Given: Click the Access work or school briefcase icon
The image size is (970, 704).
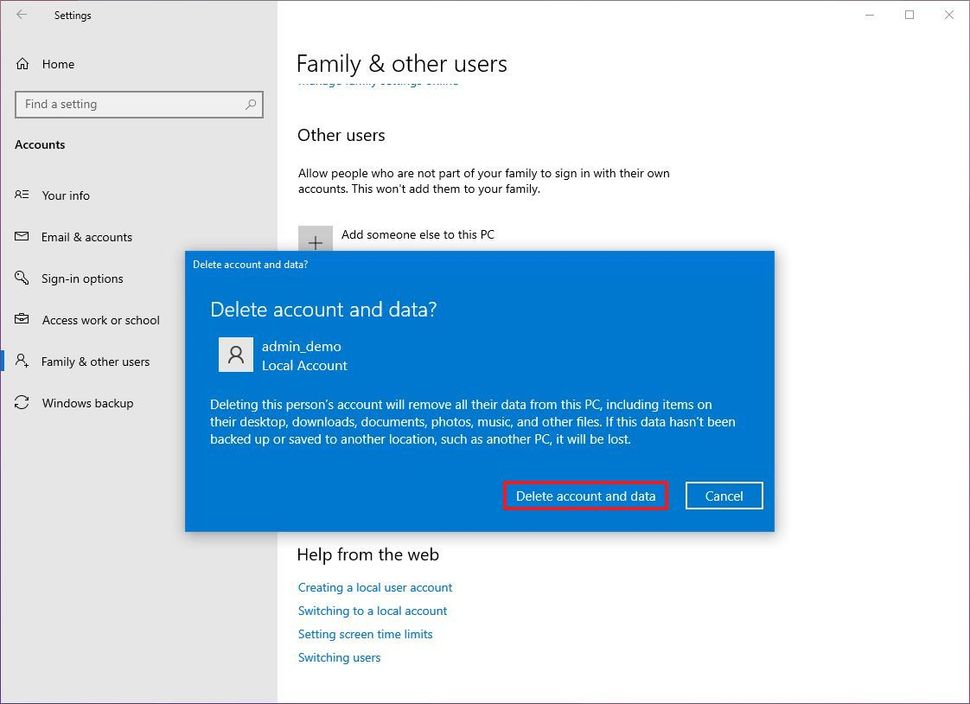Looking at the screenshot, I should (22, 320).
